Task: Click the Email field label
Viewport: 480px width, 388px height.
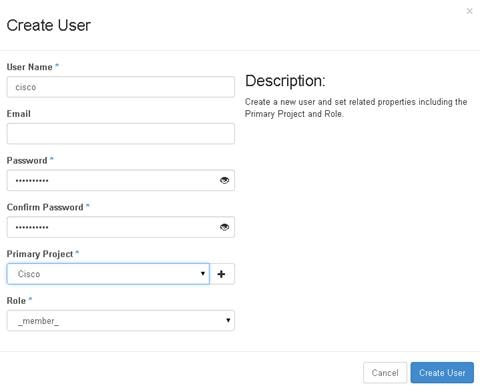Action: pyautogui.click(x=19, y=114)
